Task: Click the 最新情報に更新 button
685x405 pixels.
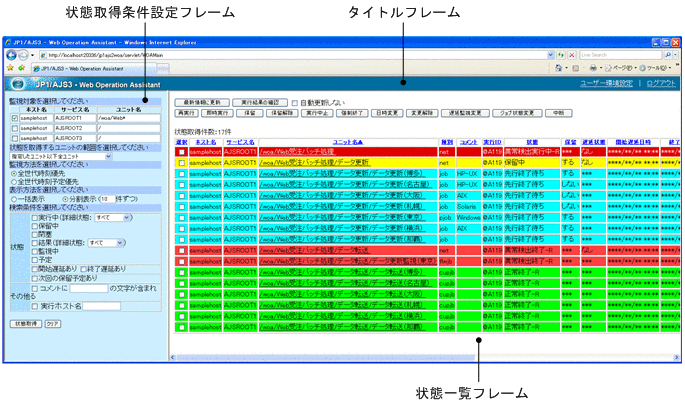Action: [202, 103]
